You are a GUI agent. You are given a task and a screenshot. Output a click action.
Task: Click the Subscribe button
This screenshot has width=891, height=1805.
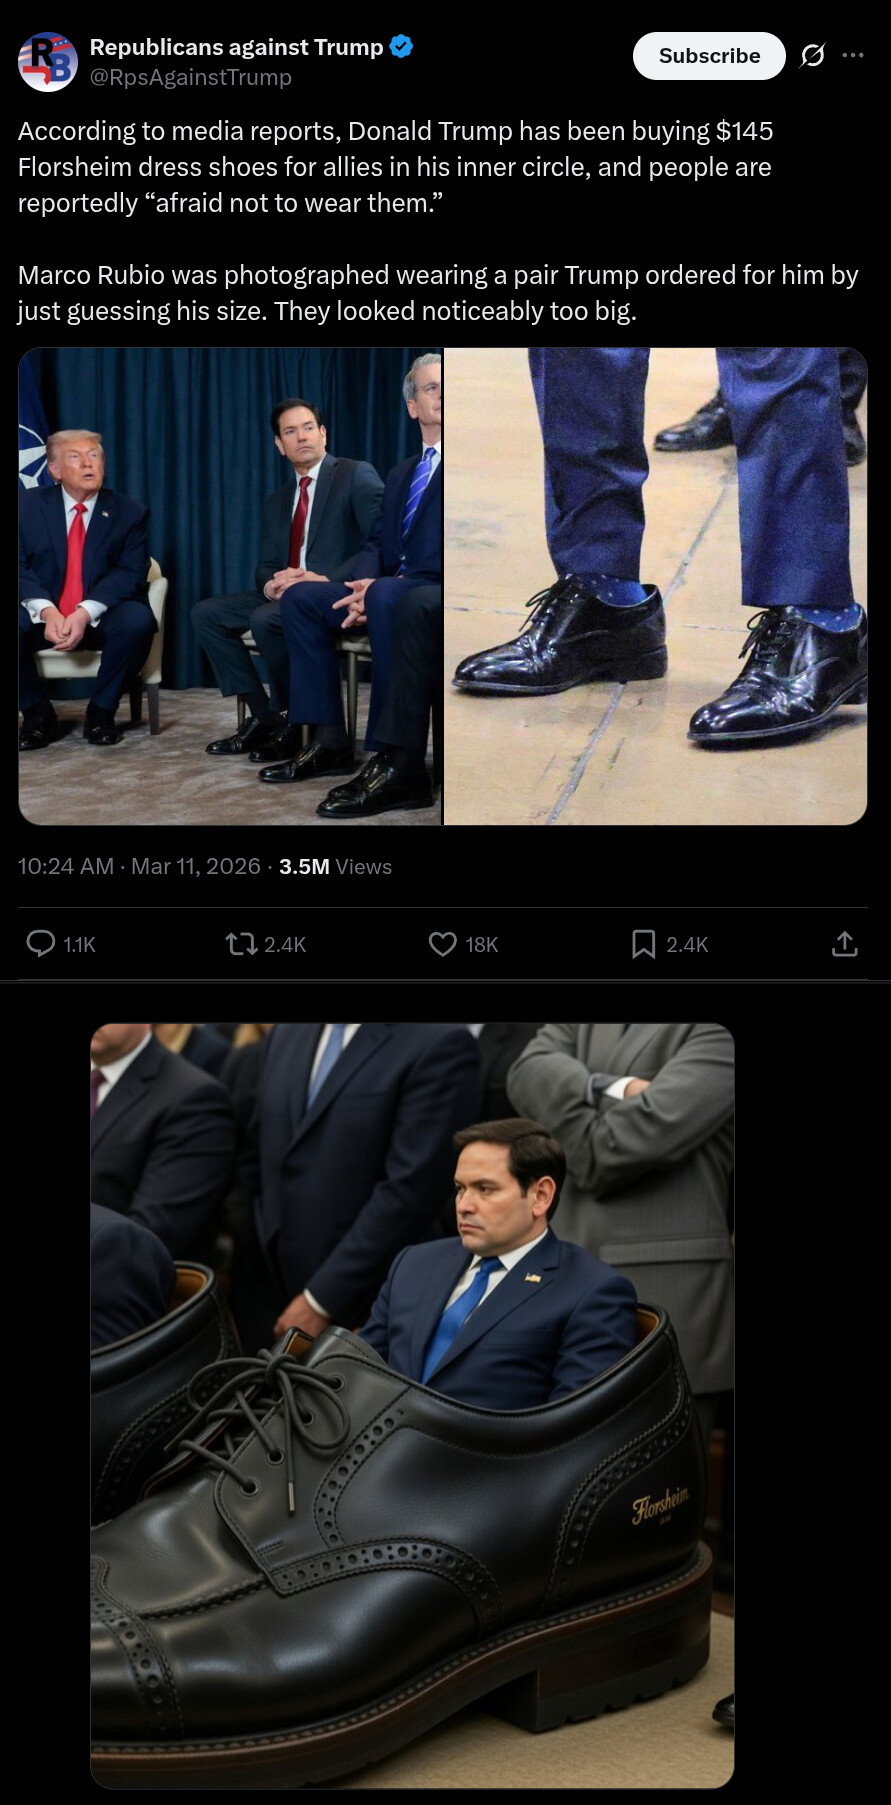pos(709,56)
